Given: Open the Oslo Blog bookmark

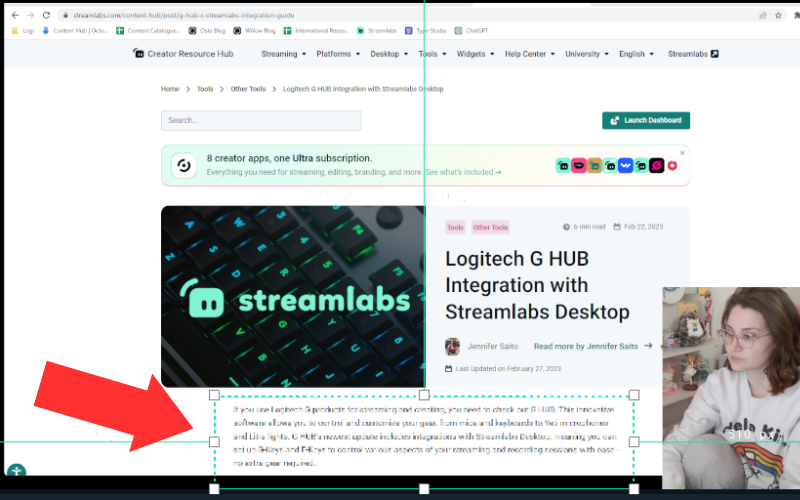Looking at the screenshot, I should coord(207,31).
